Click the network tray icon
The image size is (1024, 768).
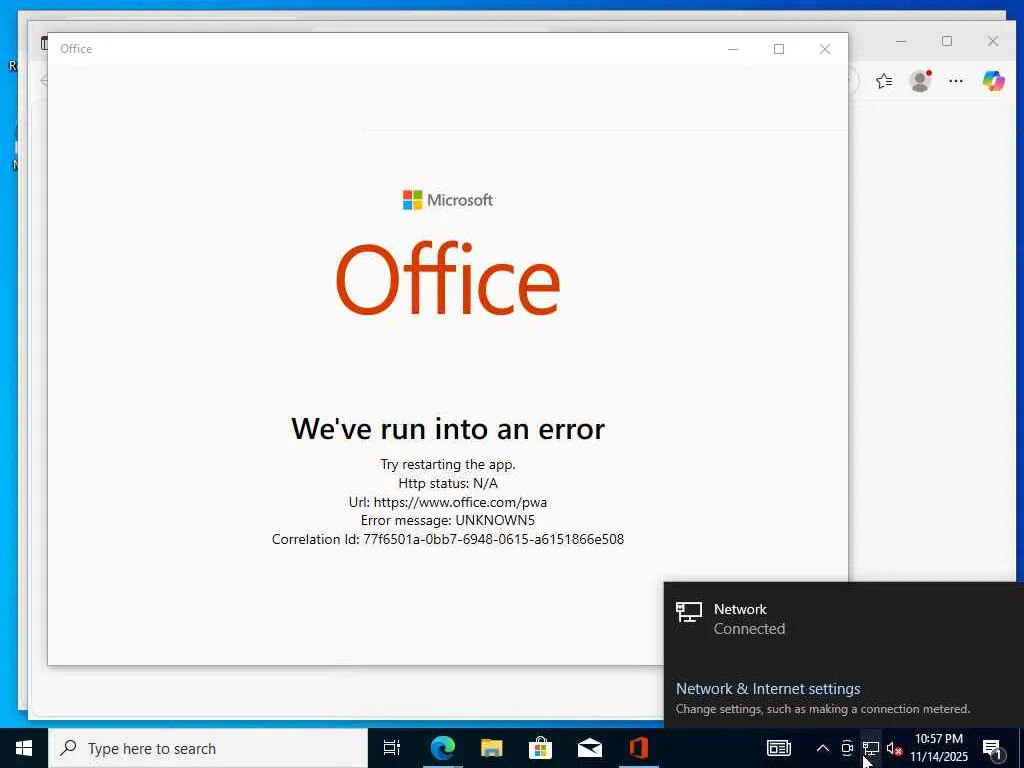(871, 748)
